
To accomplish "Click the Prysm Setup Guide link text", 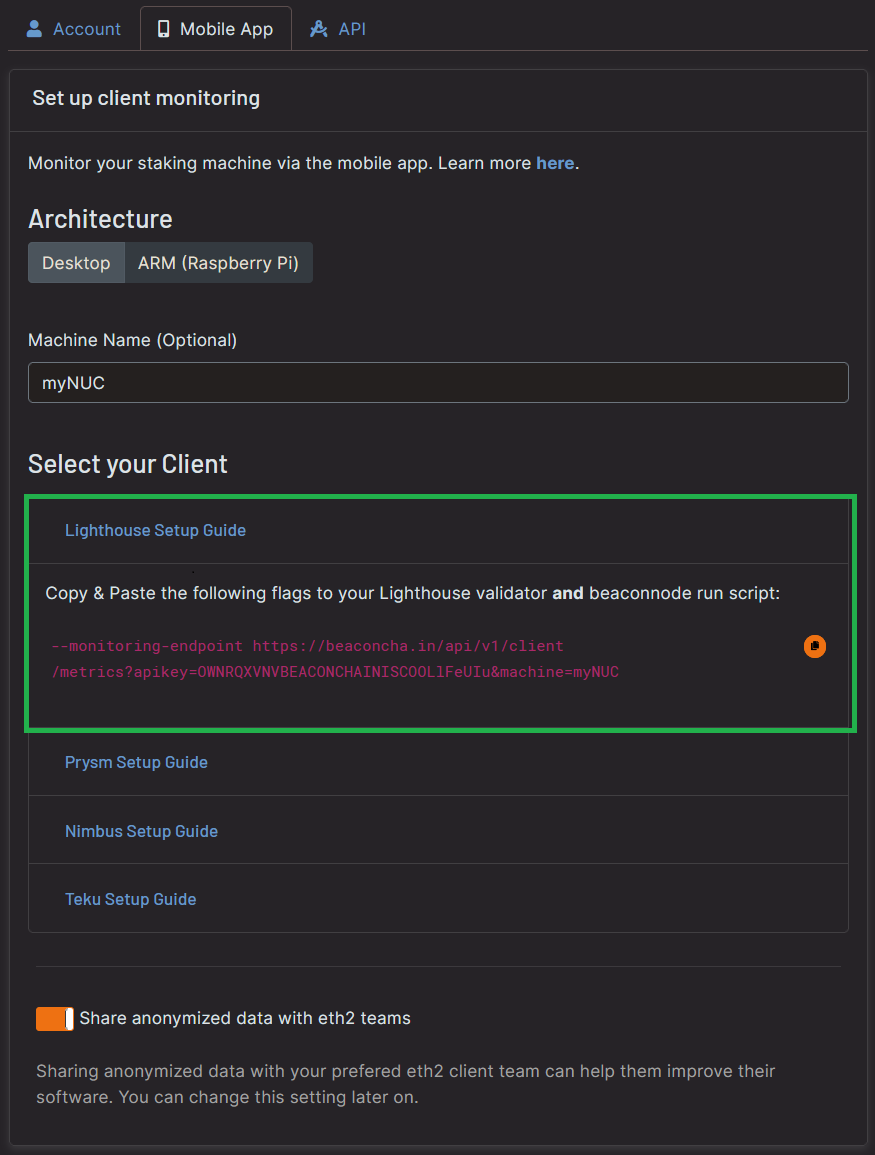I will [x=136, y=762].
